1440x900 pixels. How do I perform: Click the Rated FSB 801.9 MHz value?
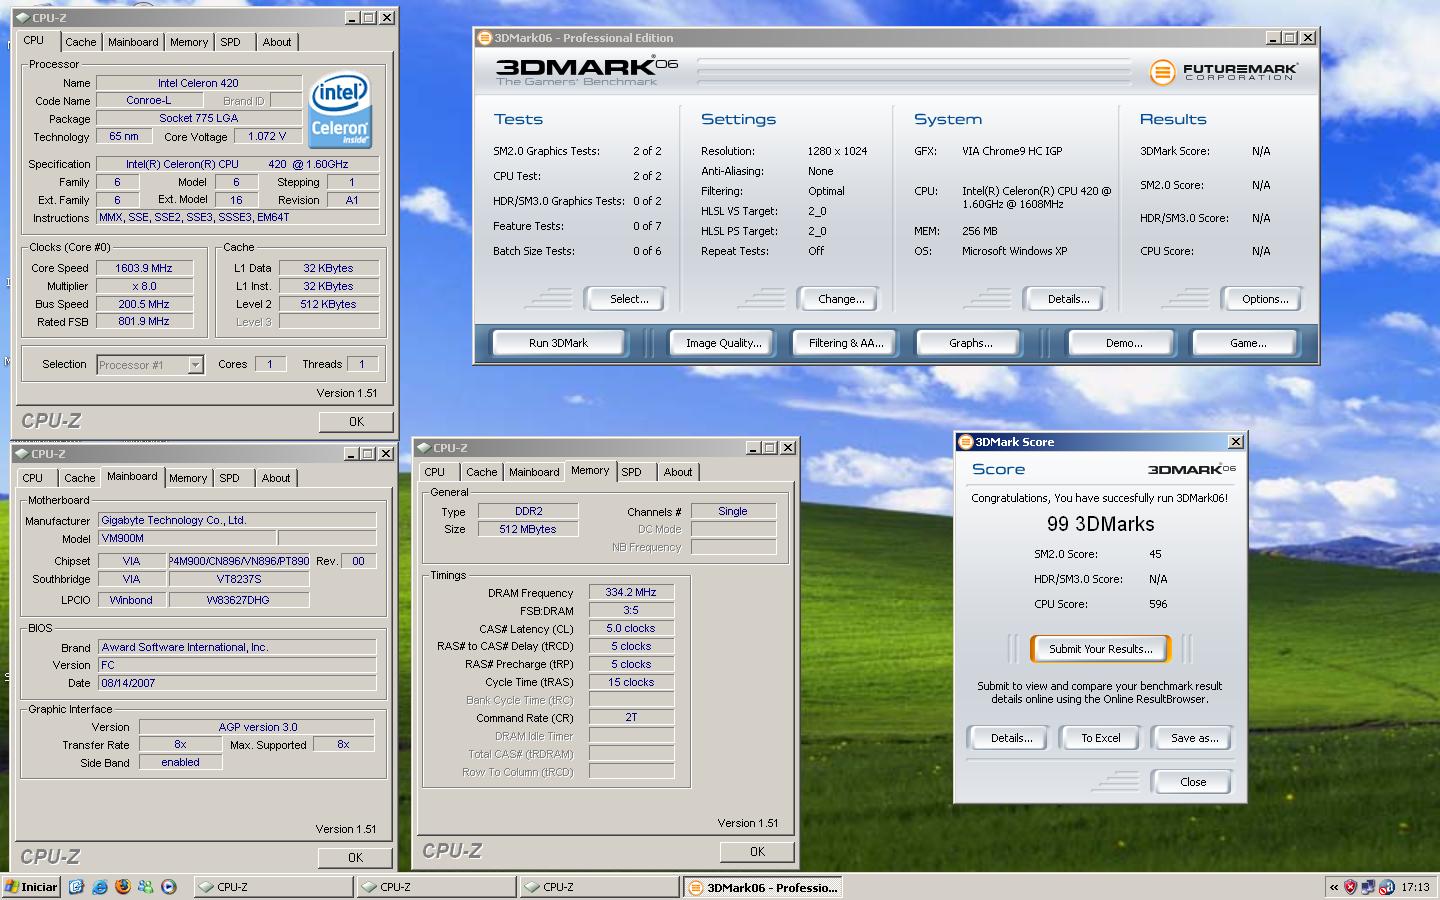pyautogui.click(x=144, y=322)
